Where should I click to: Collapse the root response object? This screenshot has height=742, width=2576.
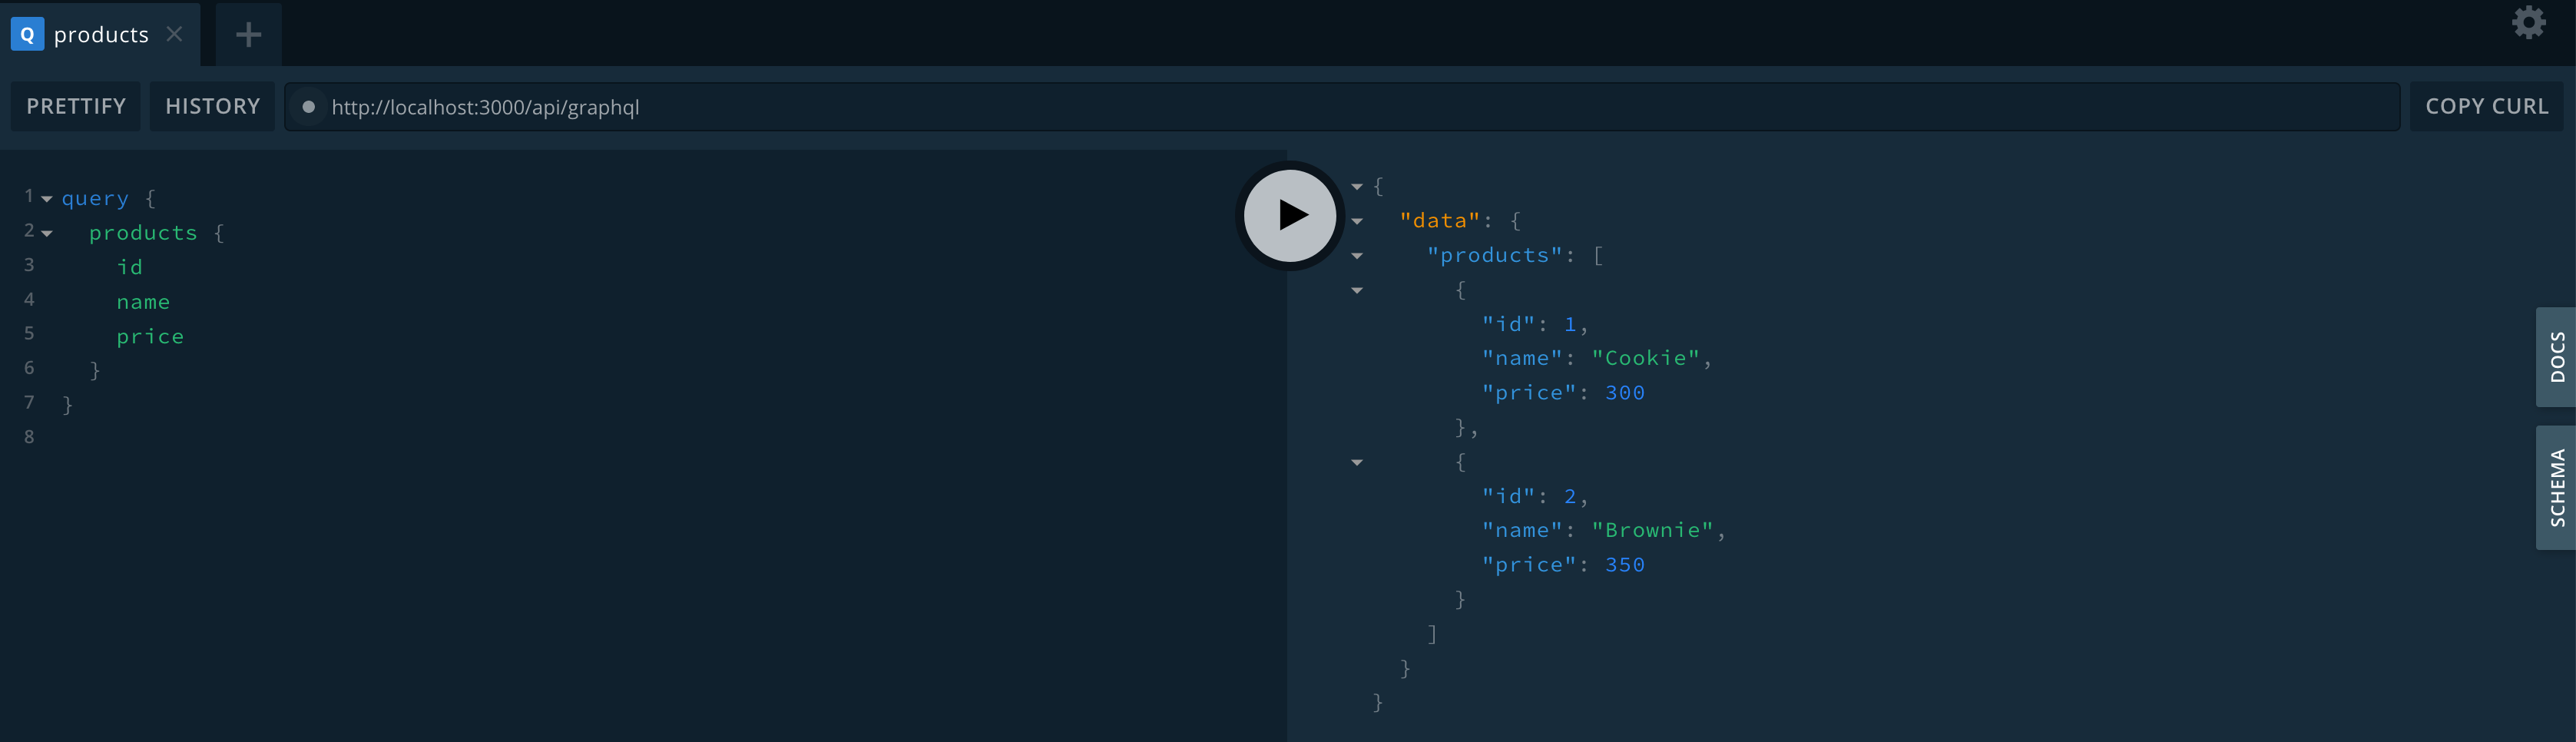pos(1356,186)
